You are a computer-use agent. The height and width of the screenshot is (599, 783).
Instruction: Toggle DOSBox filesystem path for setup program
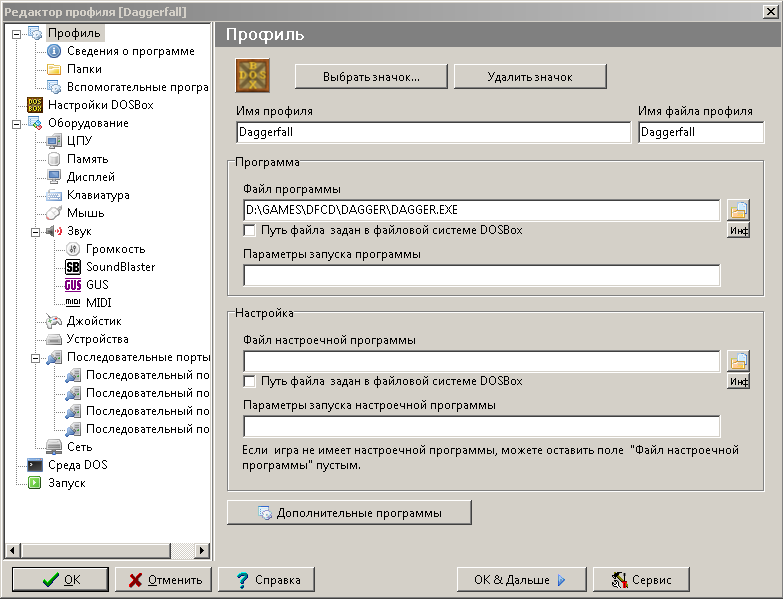250,381
